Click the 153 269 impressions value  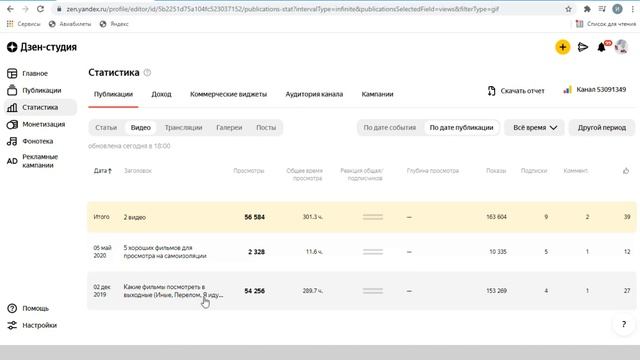(496, 291)
